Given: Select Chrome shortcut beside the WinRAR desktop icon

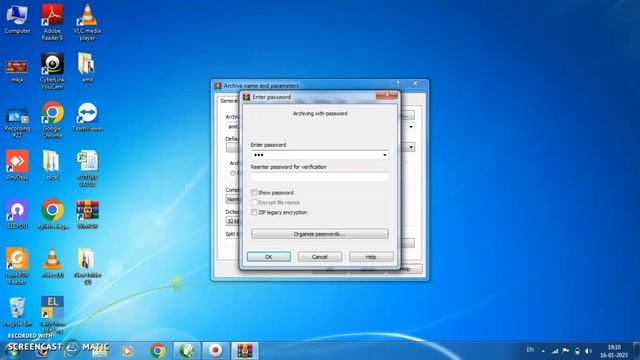Looking at the screenshot, I should 52,214.
